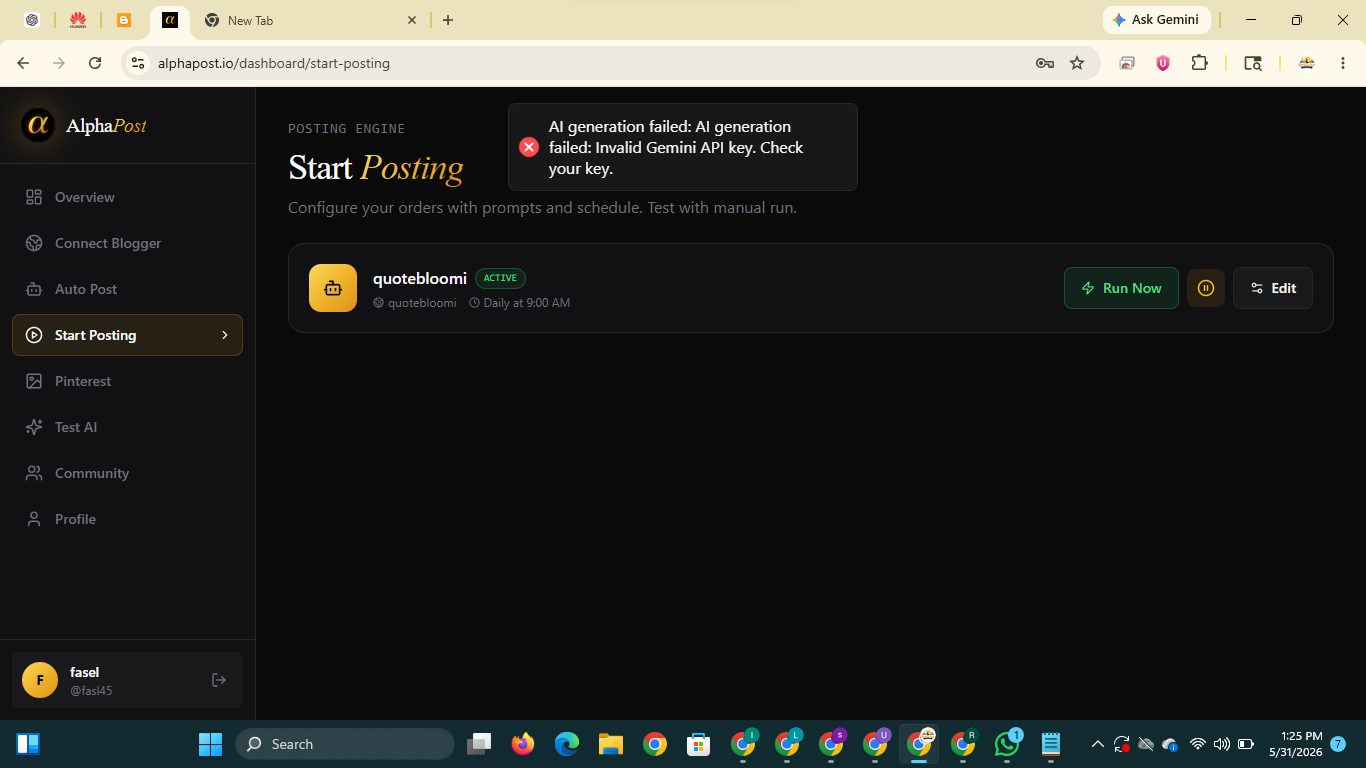Select Start Posting in the sidebar
Image resolution: width=1366 pixels, height=768 pixels.
pyautogui.click(x=127, y=335)
